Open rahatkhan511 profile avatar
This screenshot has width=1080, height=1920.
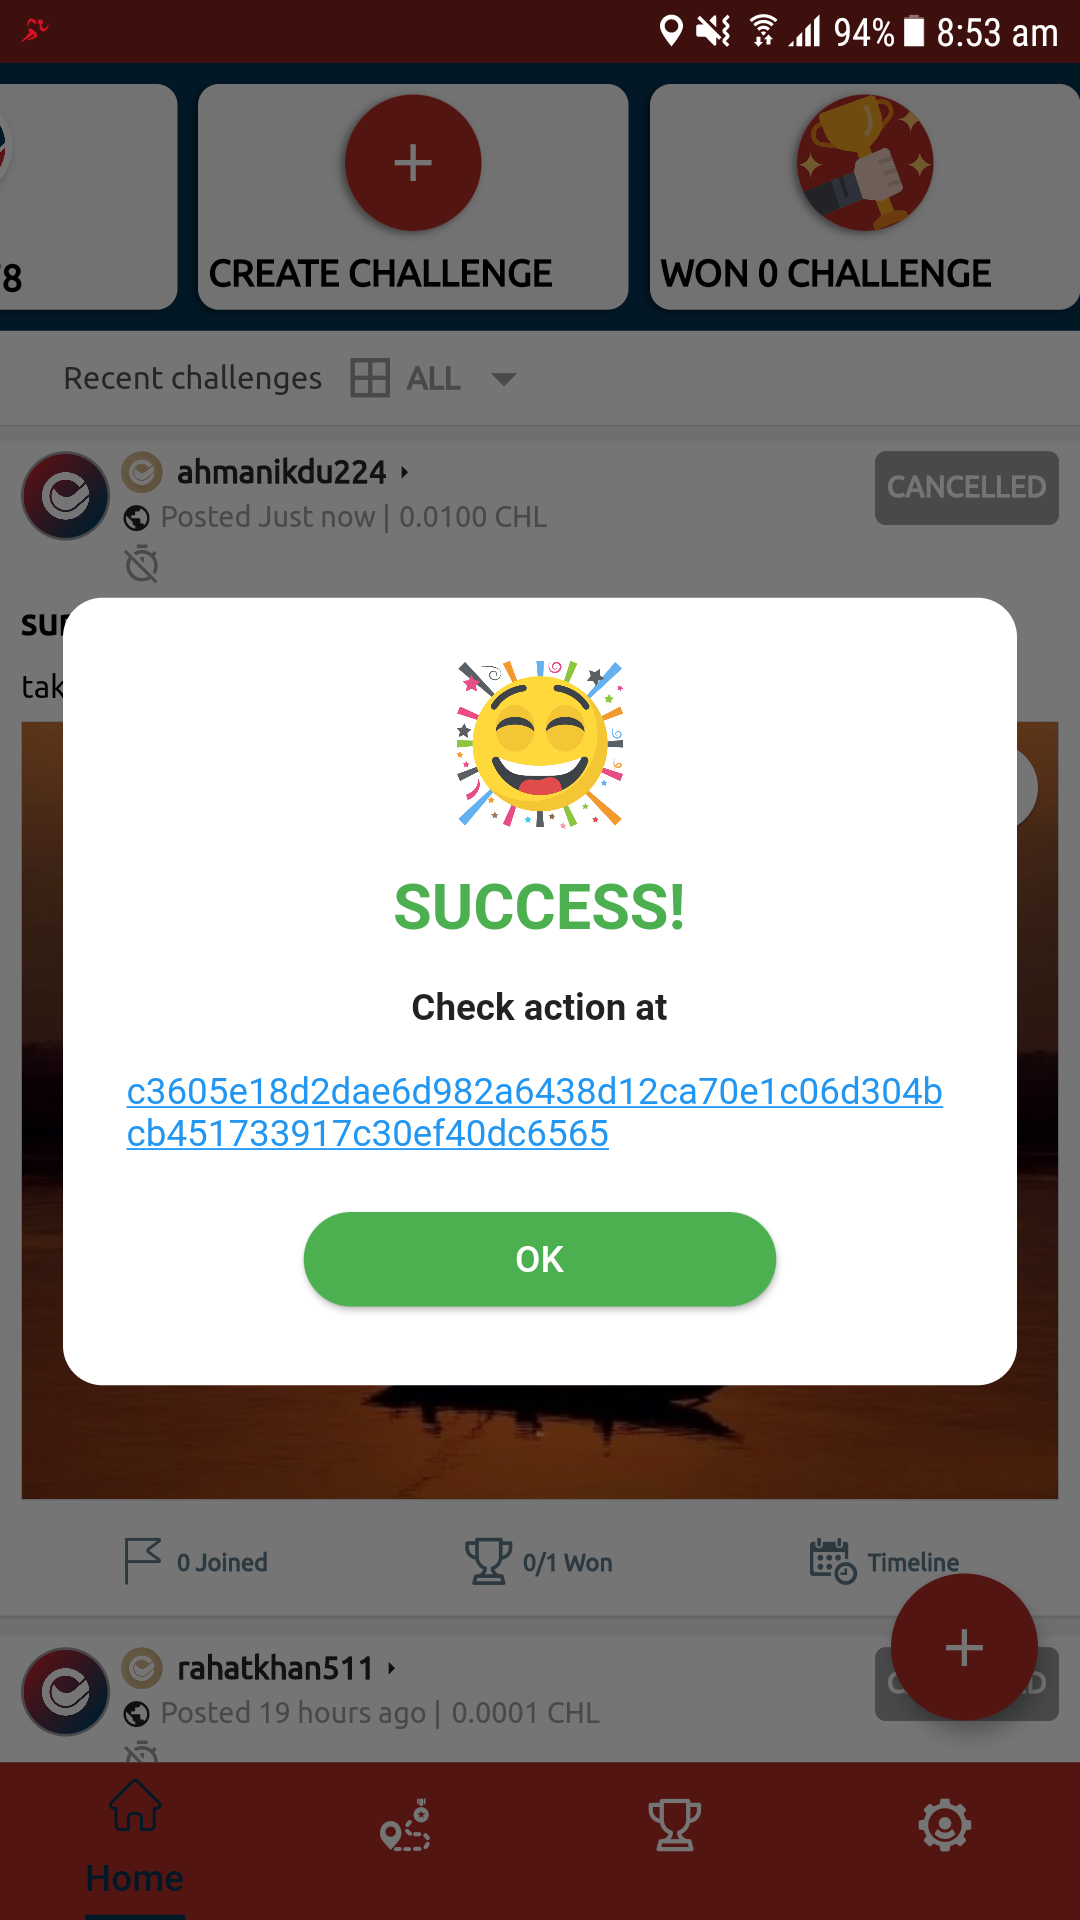pos(66,1692)
